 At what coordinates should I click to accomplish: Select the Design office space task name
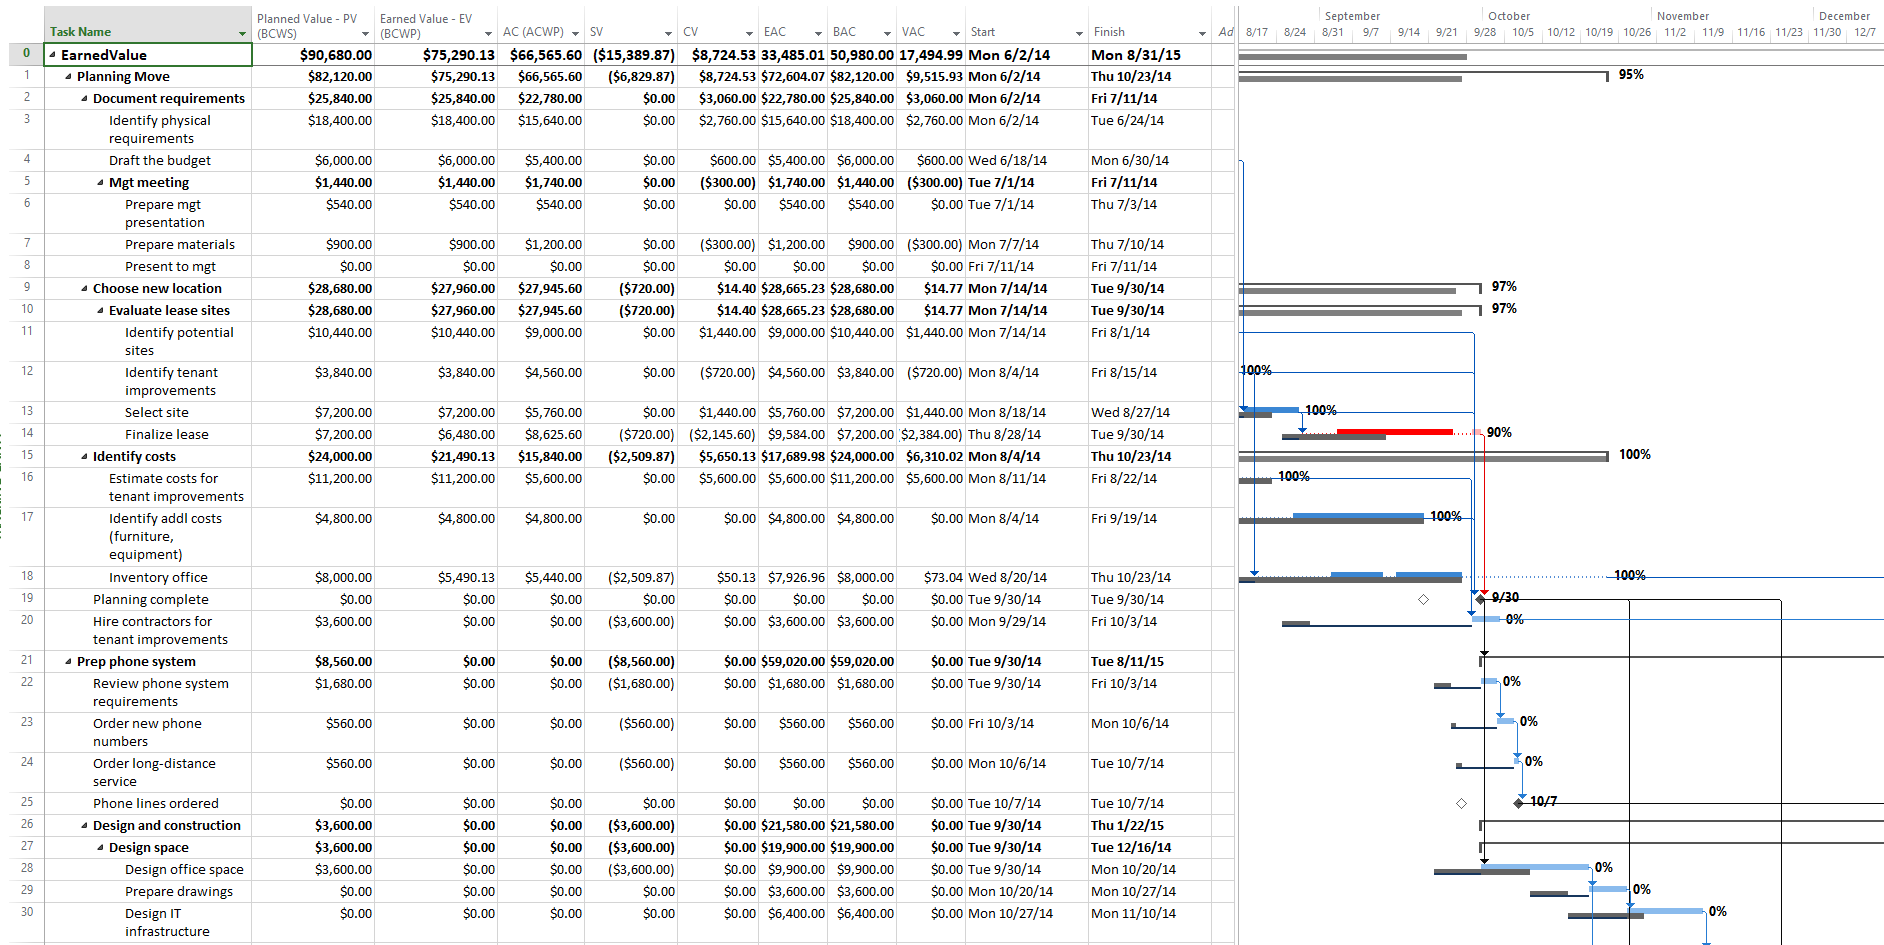[x=184, y=870]
